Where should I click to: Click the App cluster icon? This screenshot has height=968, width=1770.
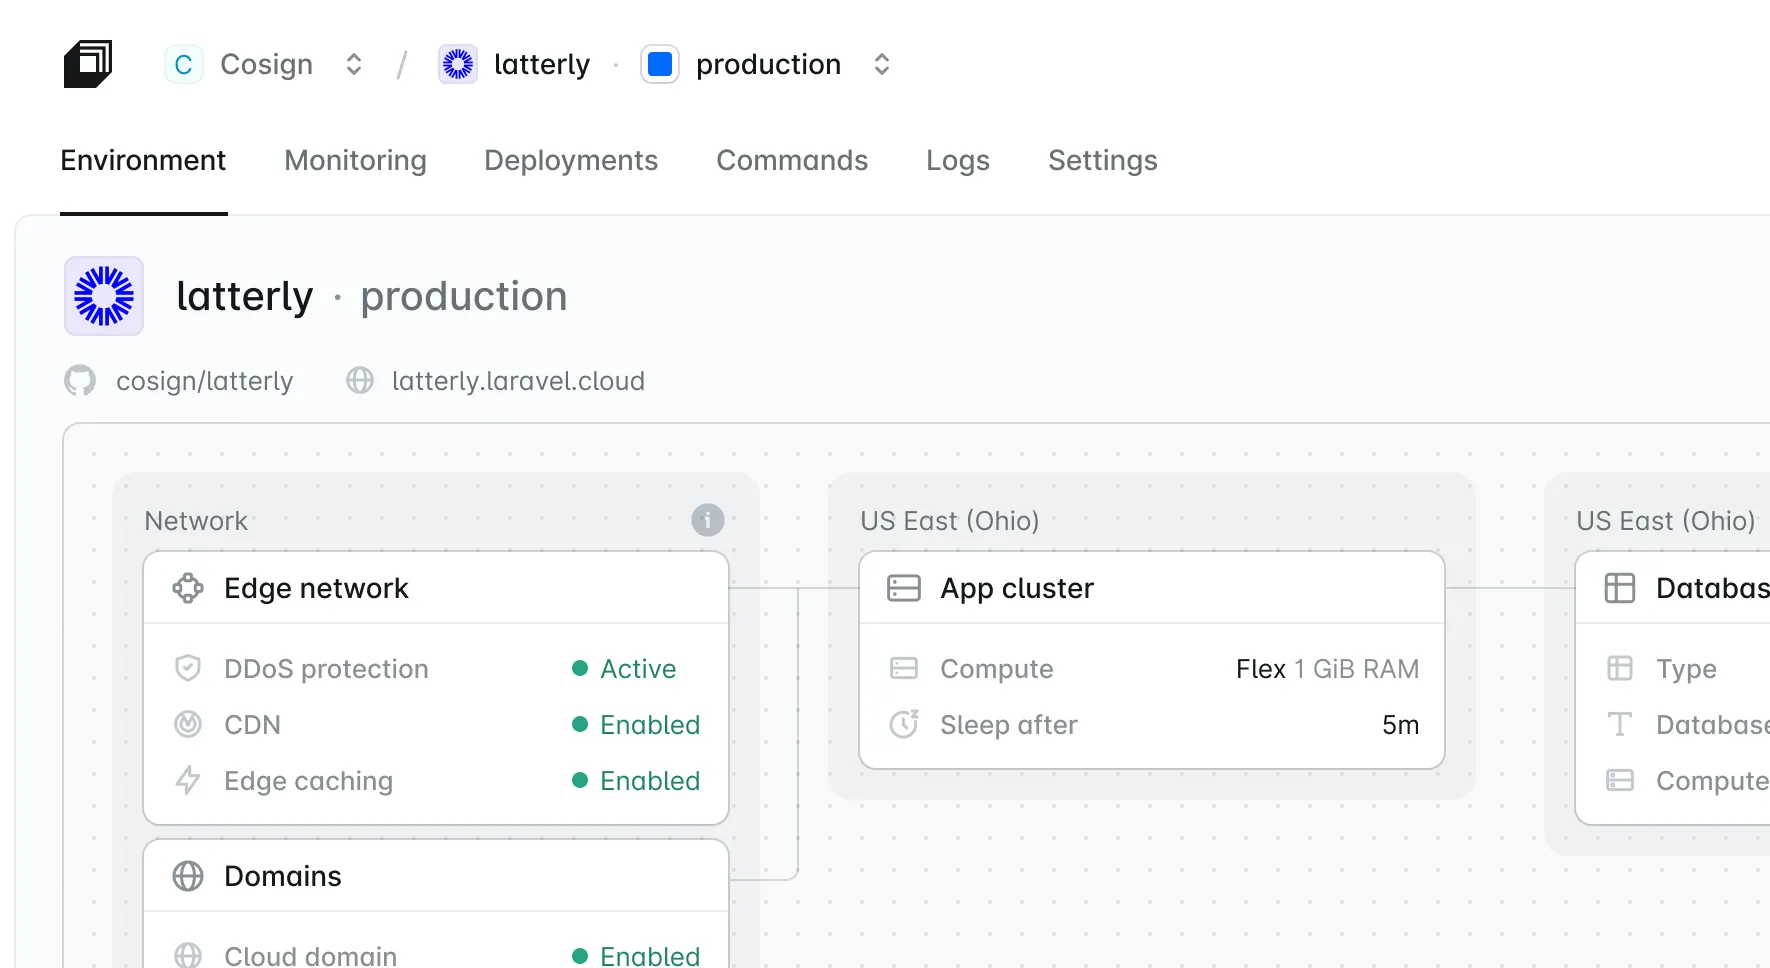coord(904,588)
